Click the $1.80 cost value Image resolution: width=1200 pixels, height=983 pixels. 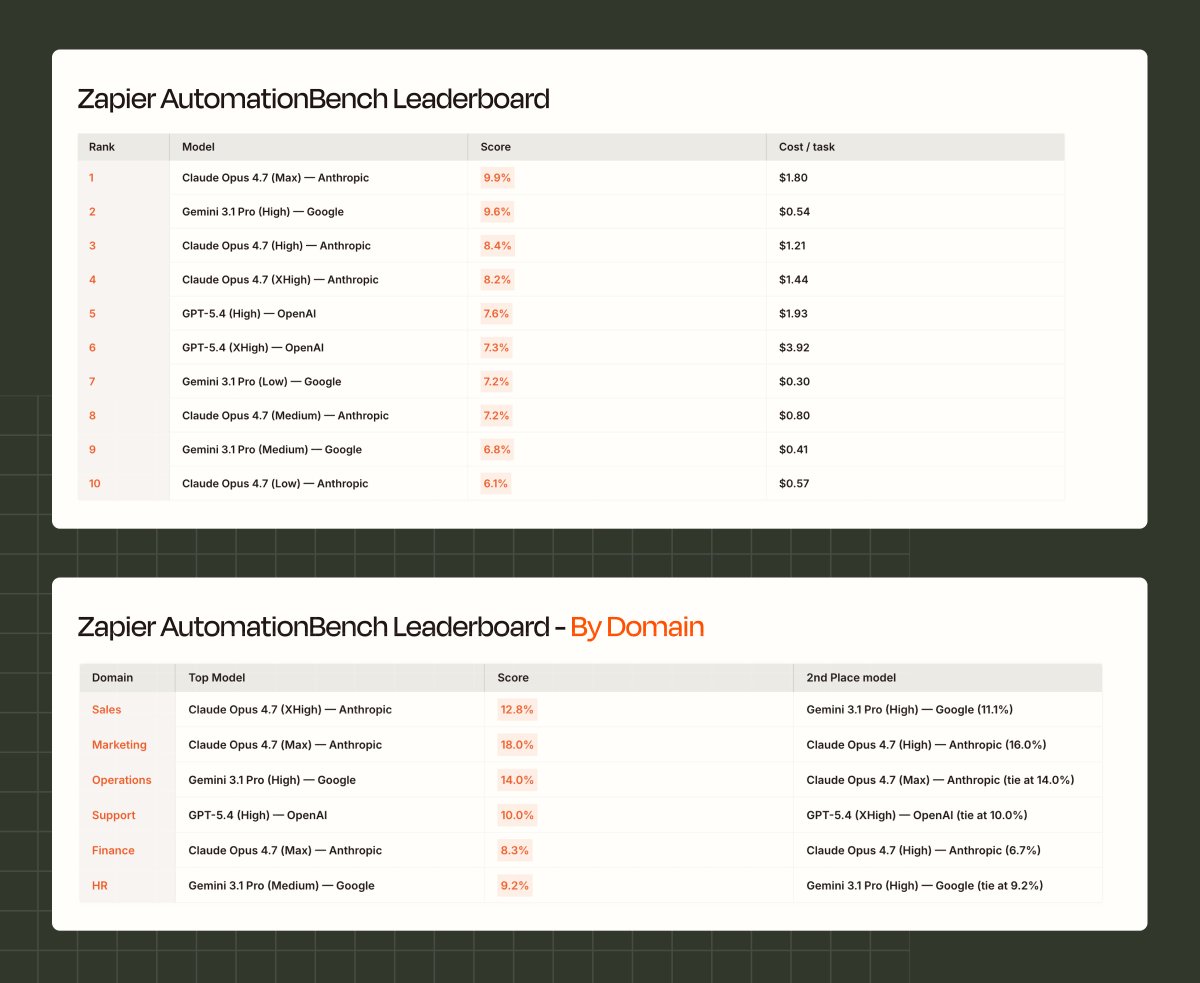coord(793,178)
